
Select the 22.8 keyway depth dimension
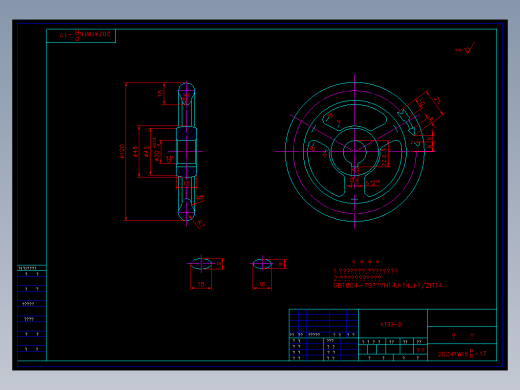[x=384, y=160]
